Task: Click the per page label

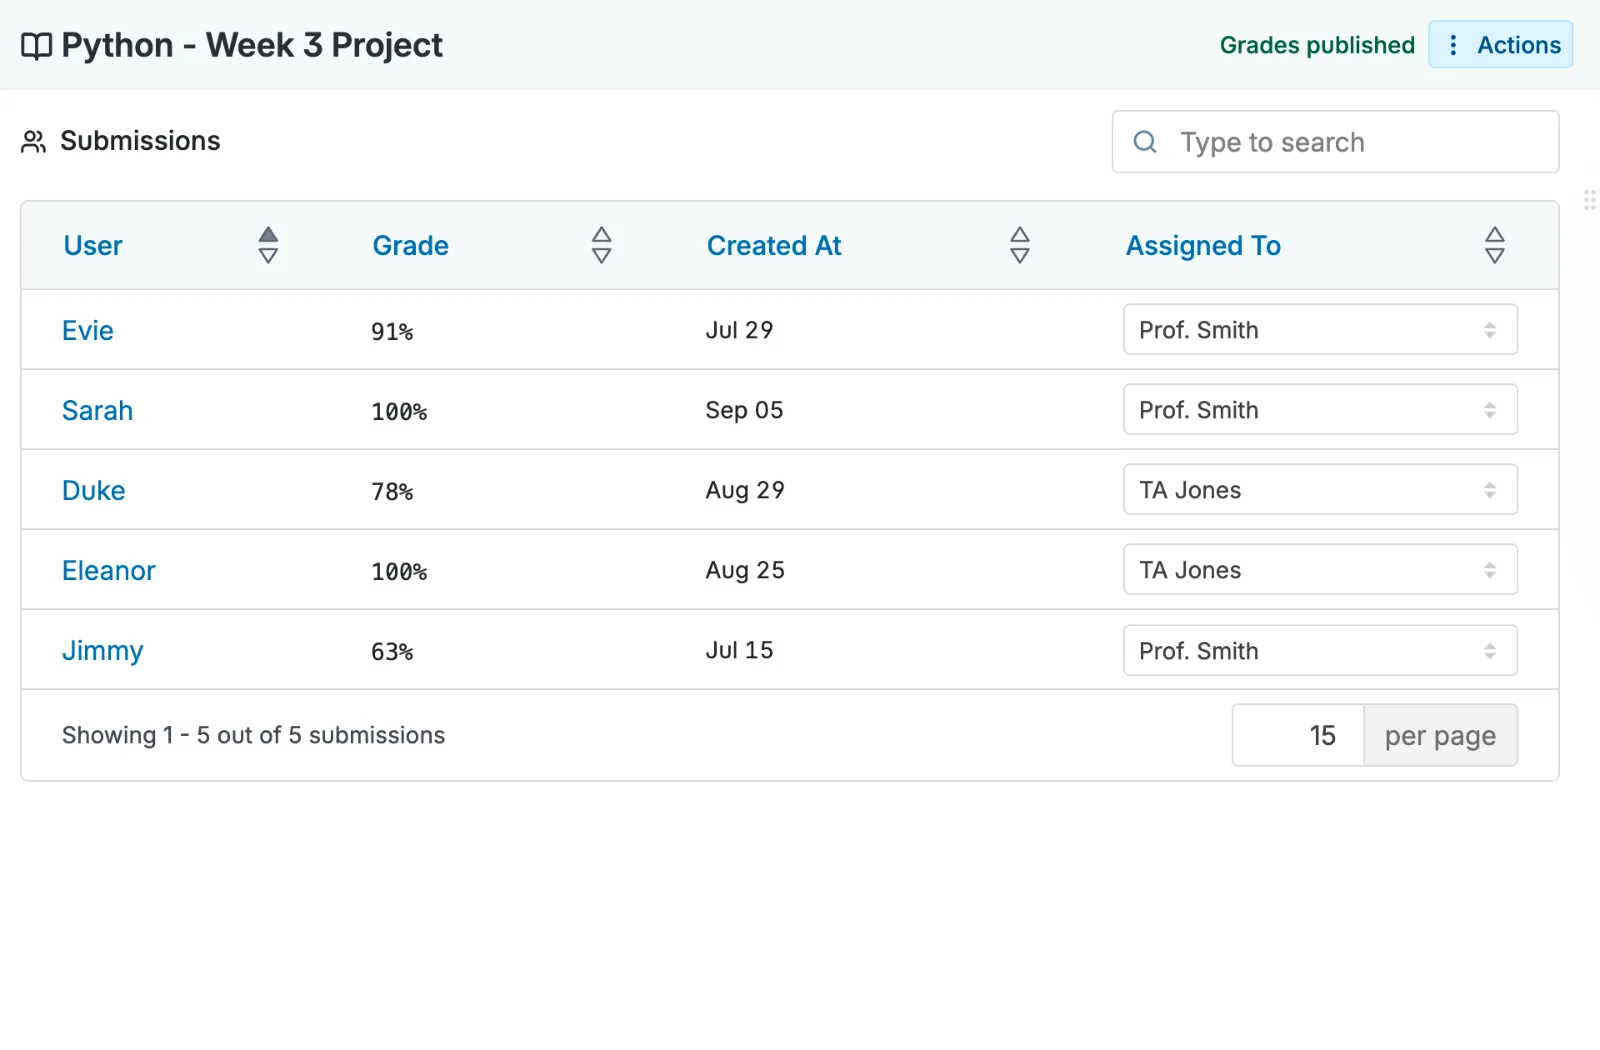Action: click(x=1440, y=735)
